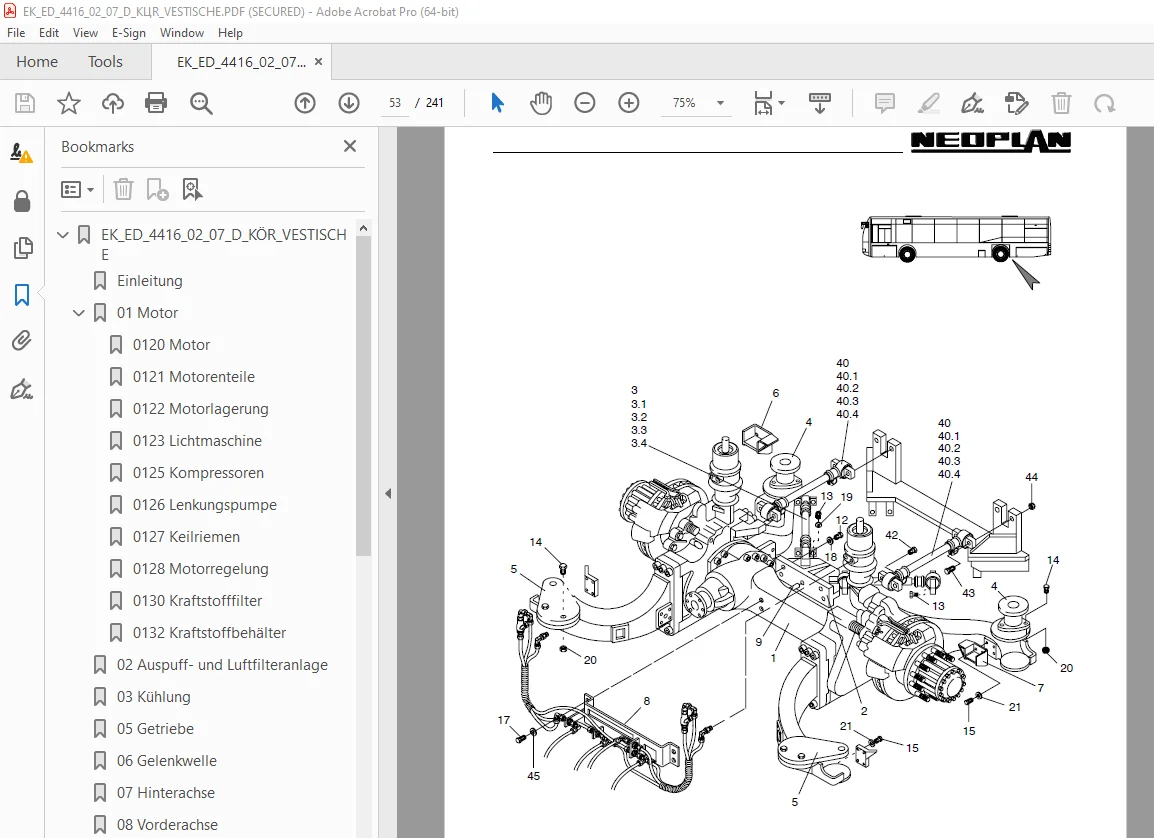Click the edit stamp toolbar icon

(x=1016, y=103)
